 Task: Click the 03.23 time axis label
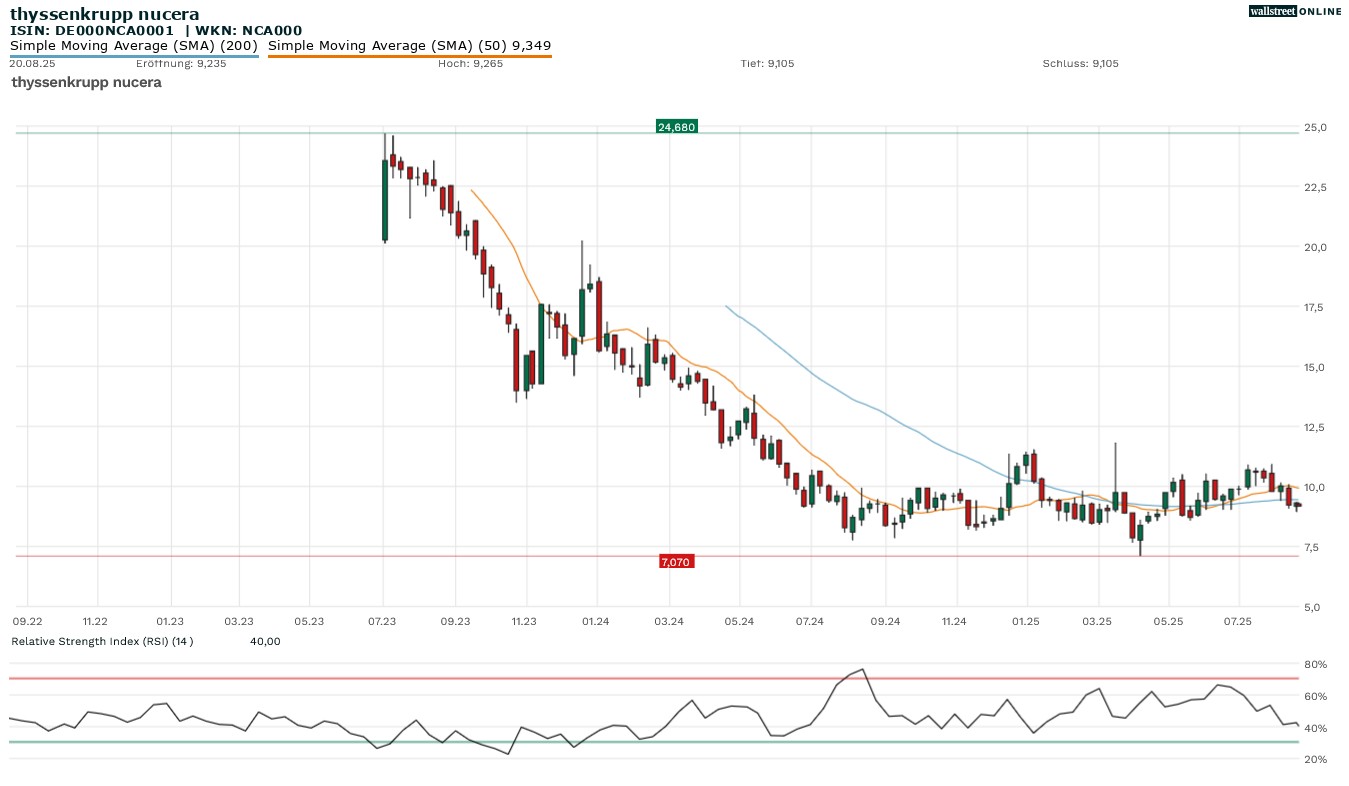239,621
